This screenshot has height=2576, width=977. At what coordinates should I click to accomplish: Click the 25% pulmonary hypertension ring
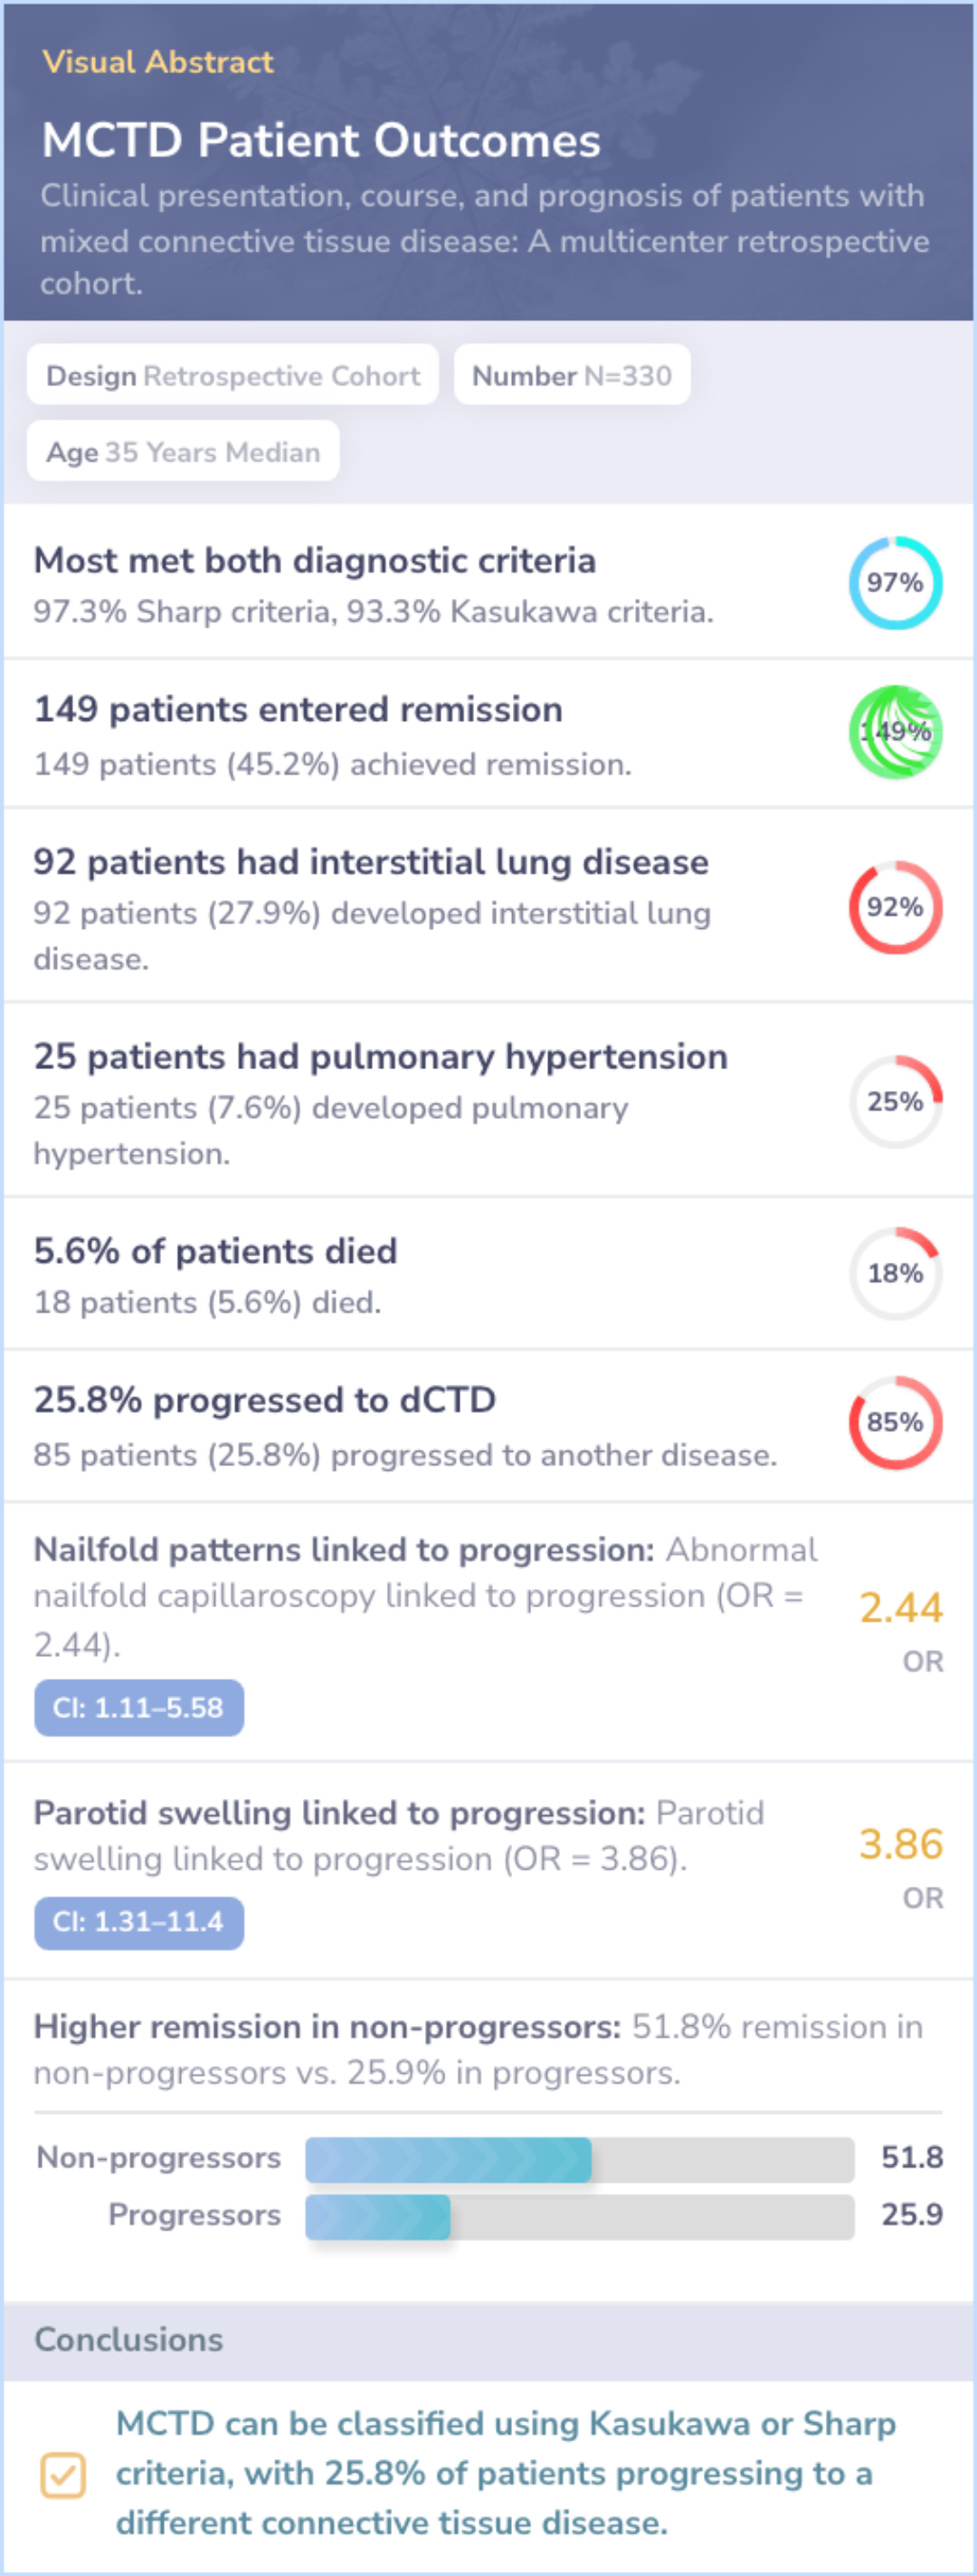(x=895, y=1101)
